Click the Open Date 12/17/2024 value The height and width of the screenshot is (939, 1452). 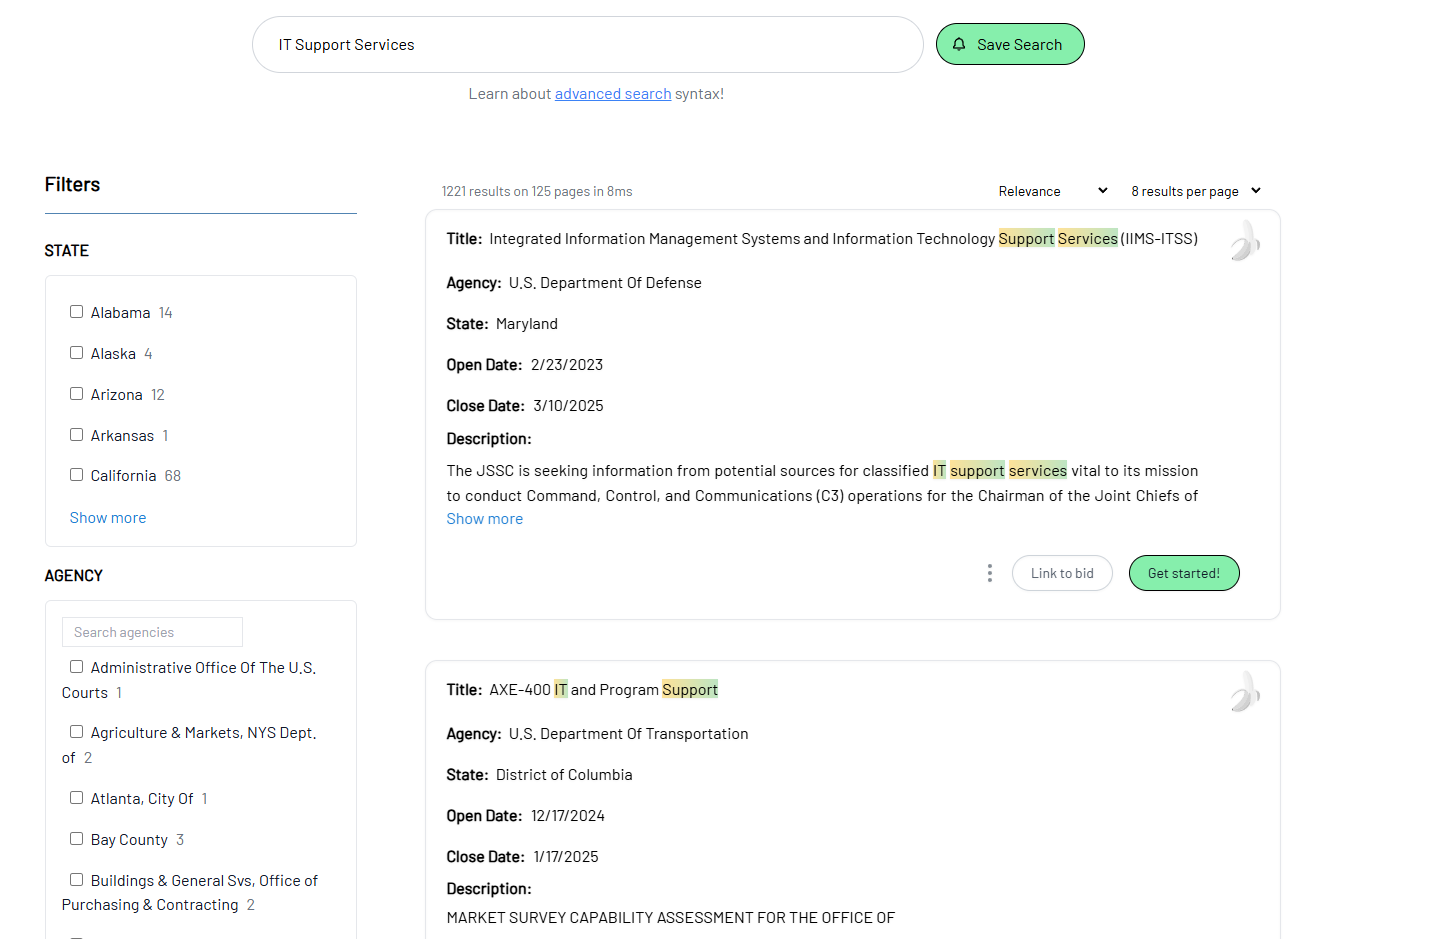tap(568, 816)
